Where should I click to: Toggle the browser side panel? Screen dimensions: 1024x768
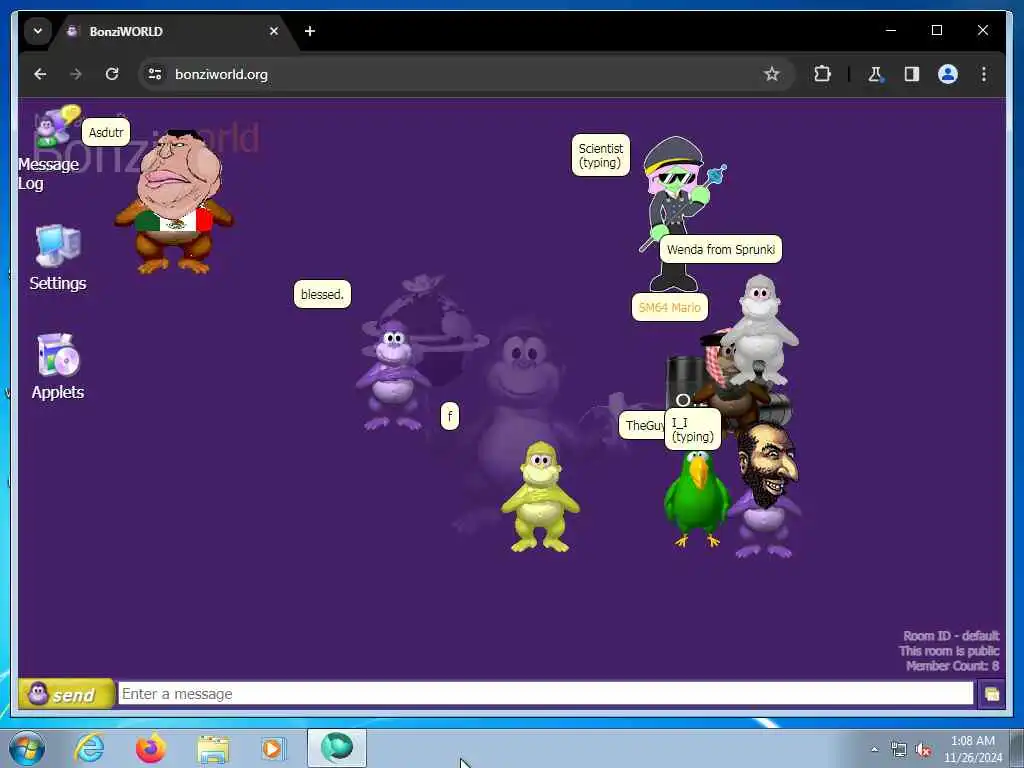pos(912,74)
